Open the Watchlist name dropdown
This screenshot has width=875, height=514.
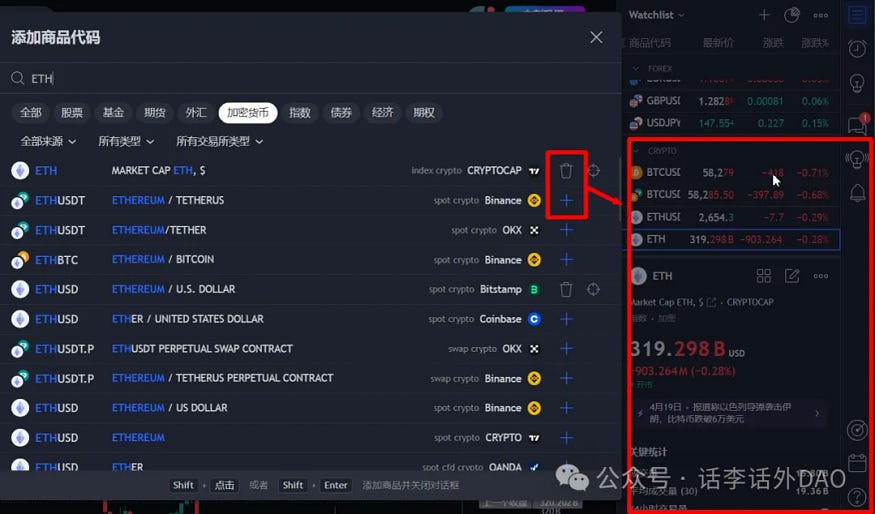tap(656, 15)
